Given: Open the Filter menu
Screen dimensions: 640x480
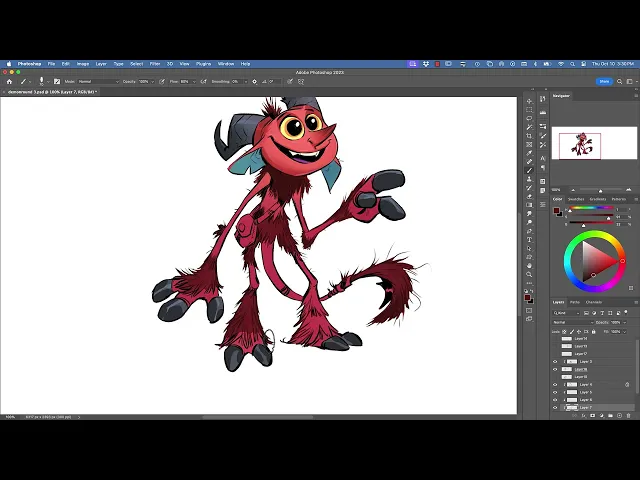Looking at the screenshot, I should 155,64.
